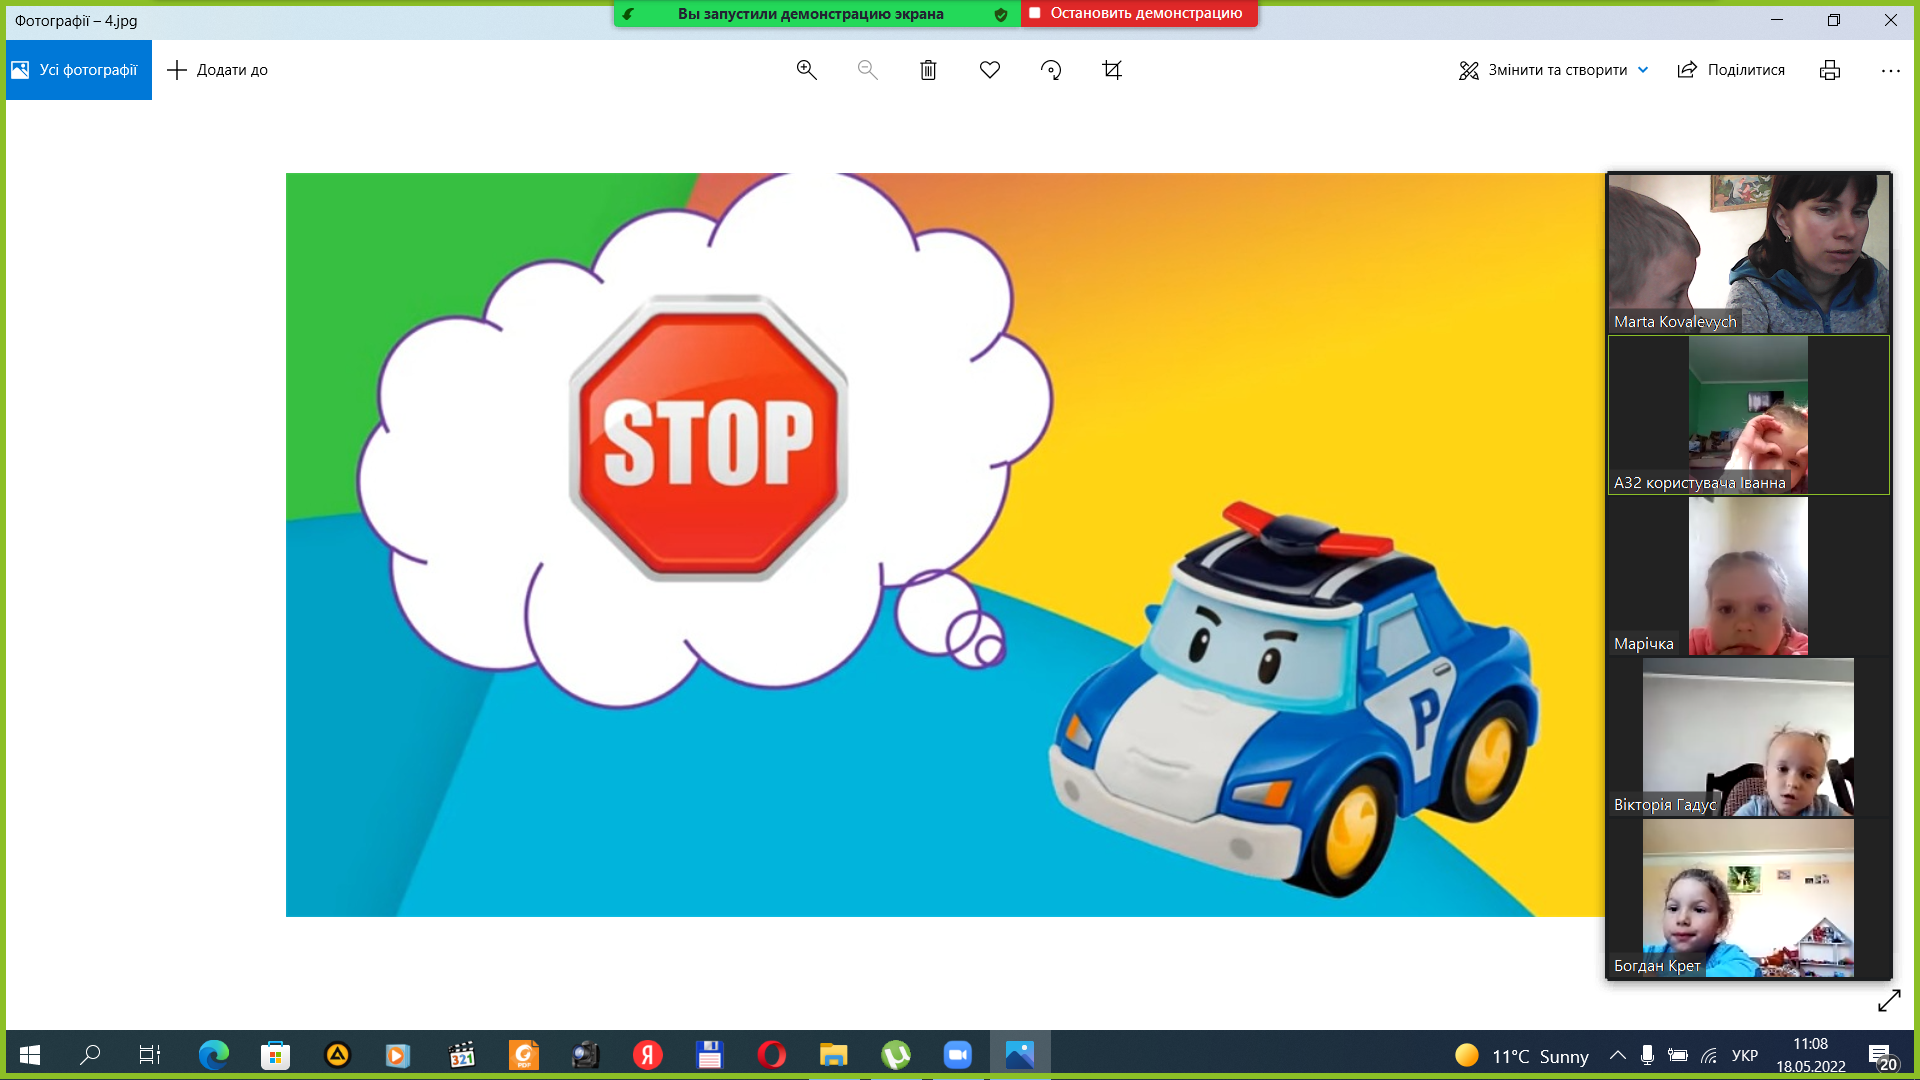Launch Microsoft Edge from taskbar
Image resolution: width=1920 pixels, height=1080 pixels.
[x=213, y=1055]
